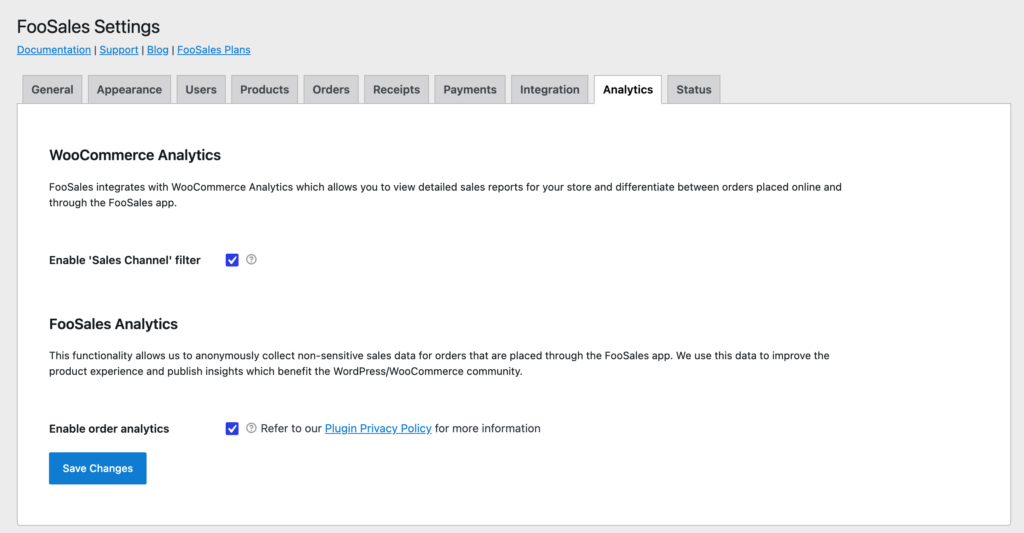Viewport: 1024px width, 533px height.
Task: Click help icon beside Enable order analytics
Action: coord(251,428)
